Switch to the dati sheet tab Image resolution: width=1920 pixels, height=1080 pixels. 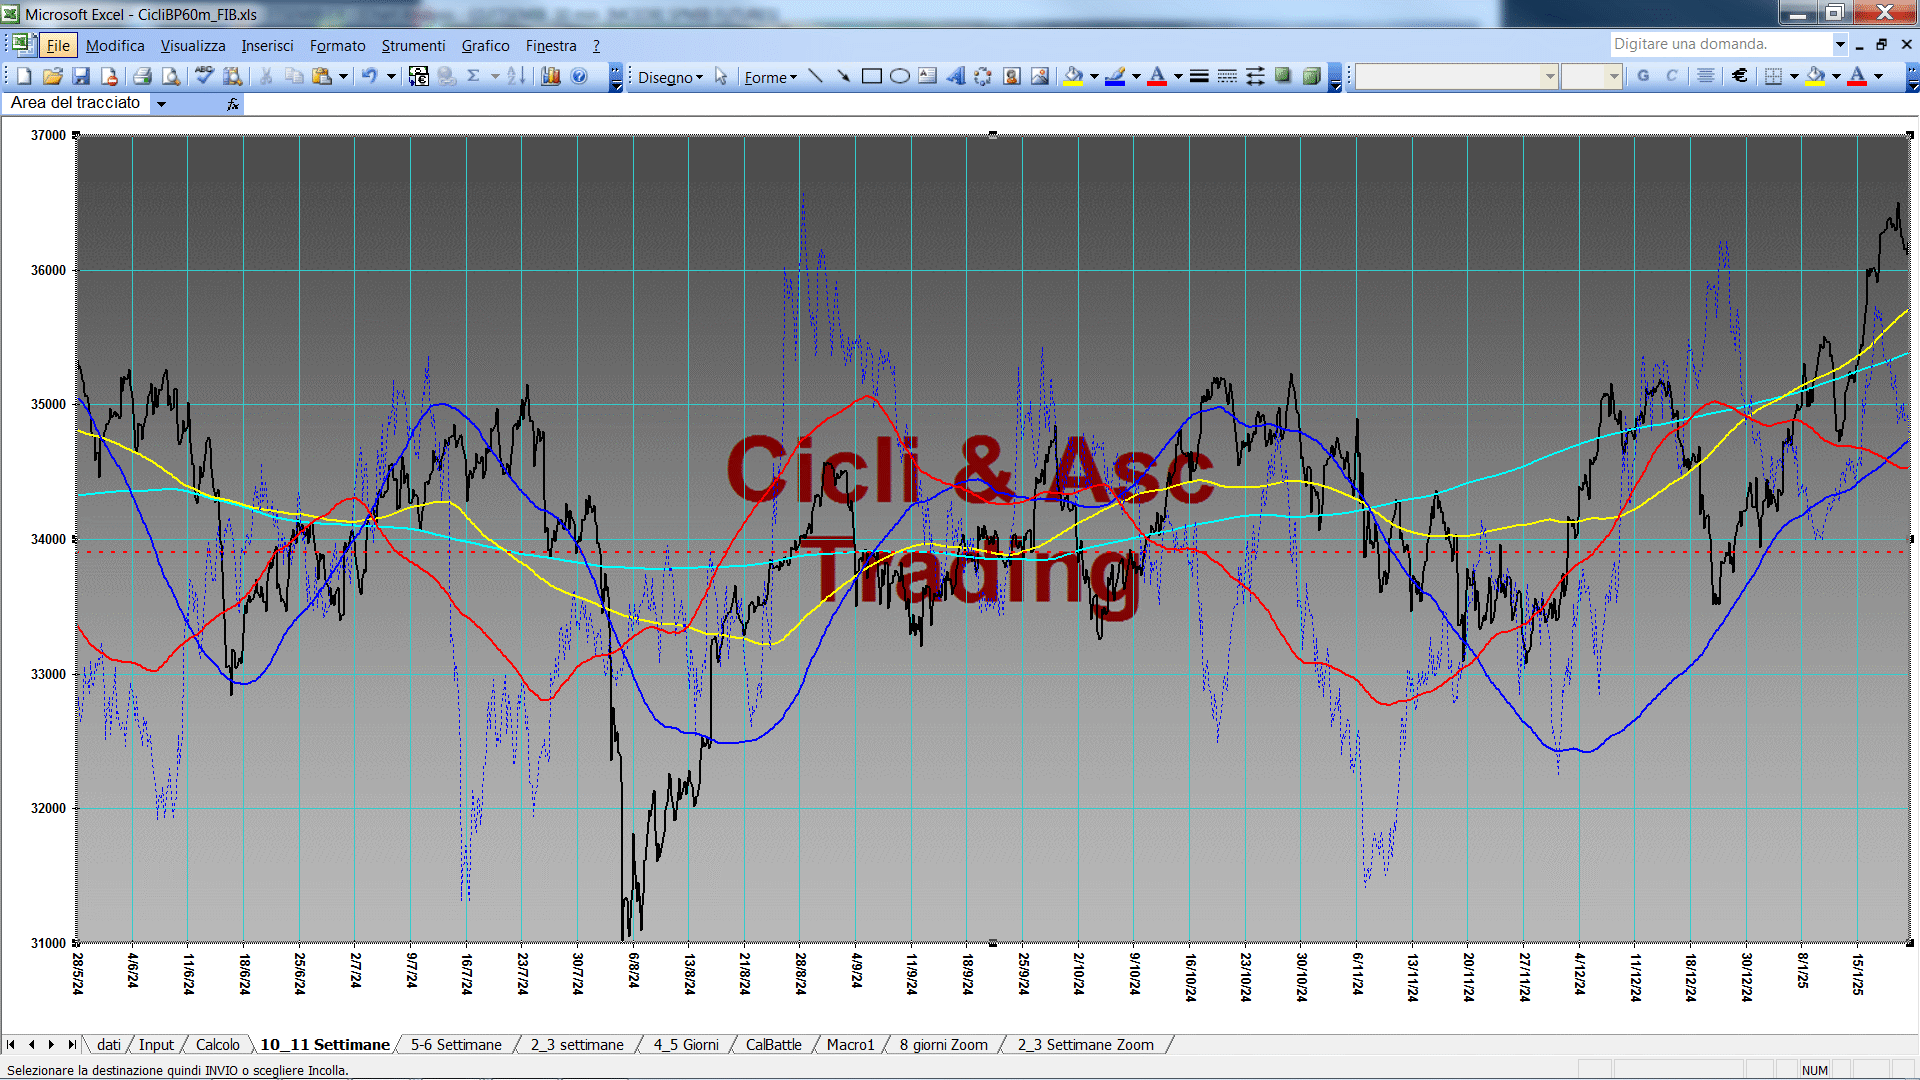pyautogui.click(x=109, y=1045)
